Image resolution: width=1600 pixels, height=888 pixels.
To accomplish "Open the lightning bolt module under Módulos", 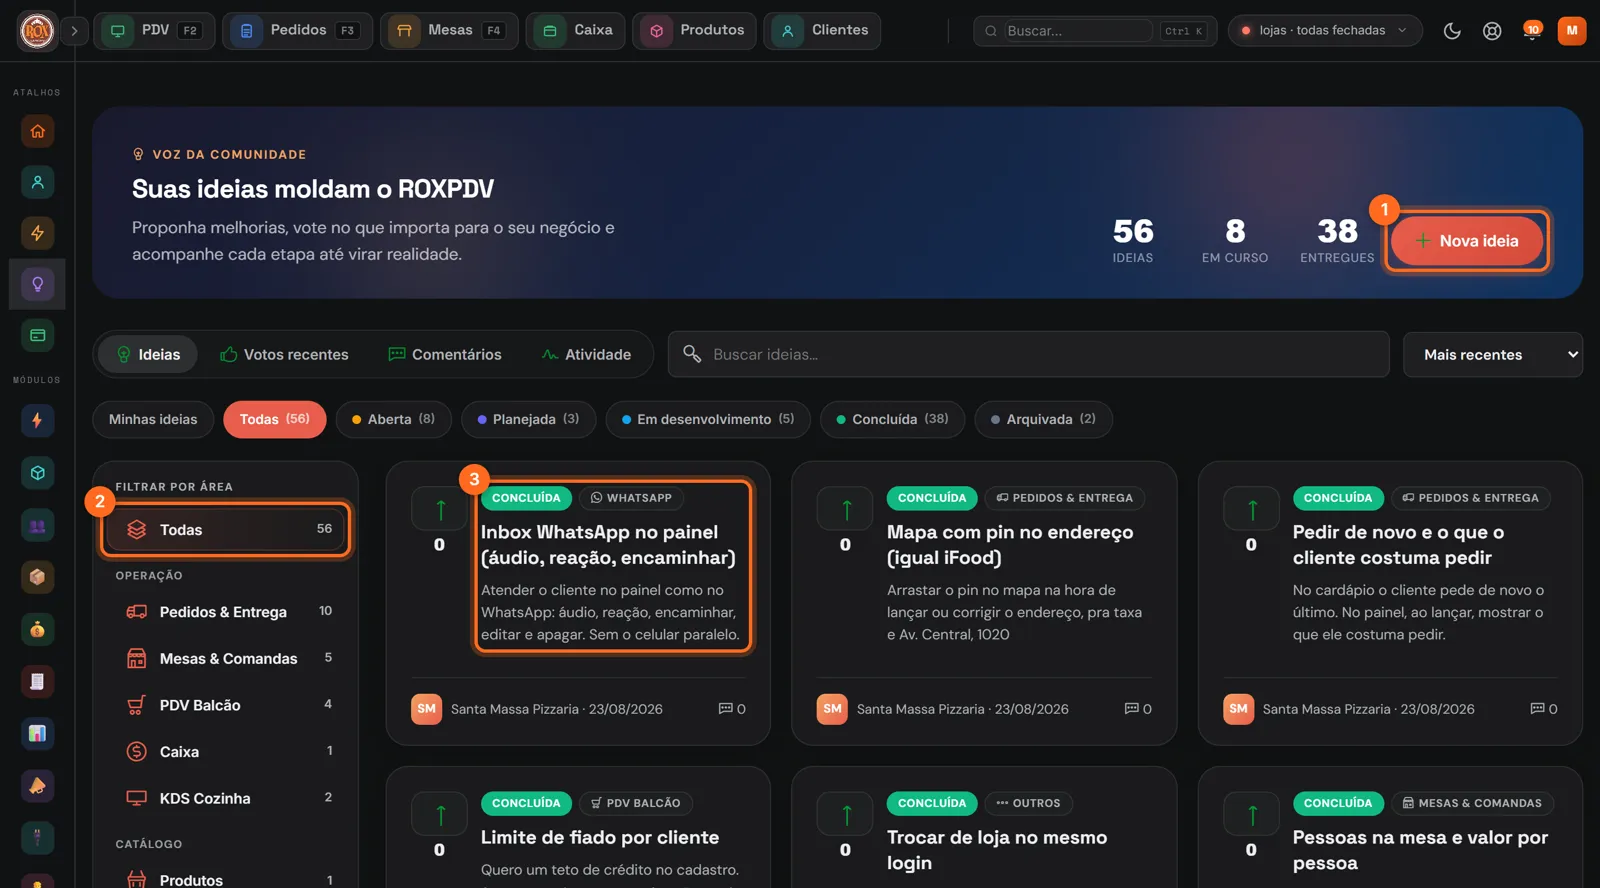I will pos(37,420).
